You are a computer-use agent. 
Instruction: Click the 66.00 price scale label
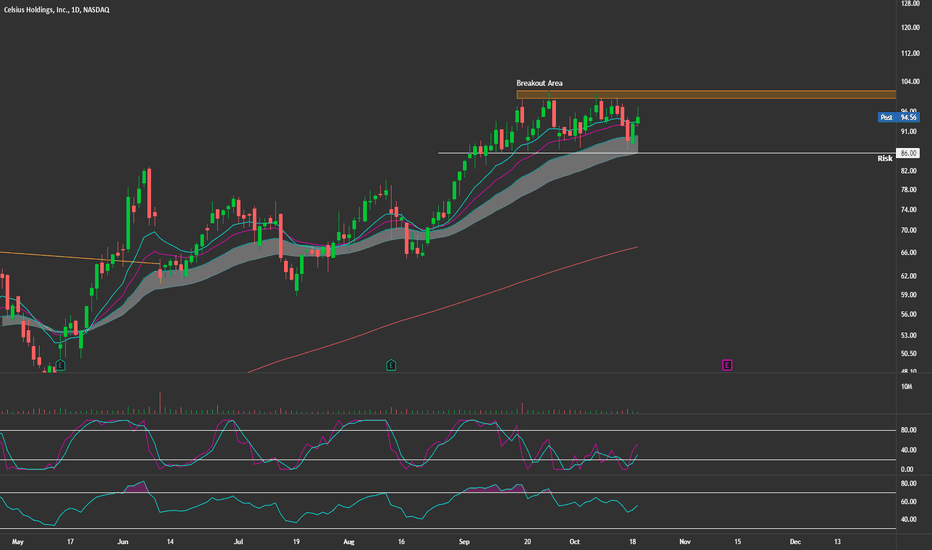coord(908,253)
